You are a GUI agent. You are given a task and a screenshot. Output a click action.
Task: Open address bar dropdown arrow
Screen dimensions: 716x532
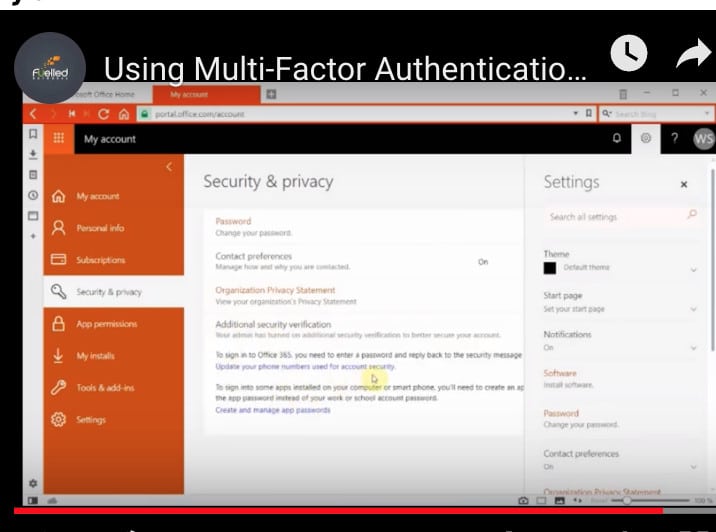(x=575, y=113)
